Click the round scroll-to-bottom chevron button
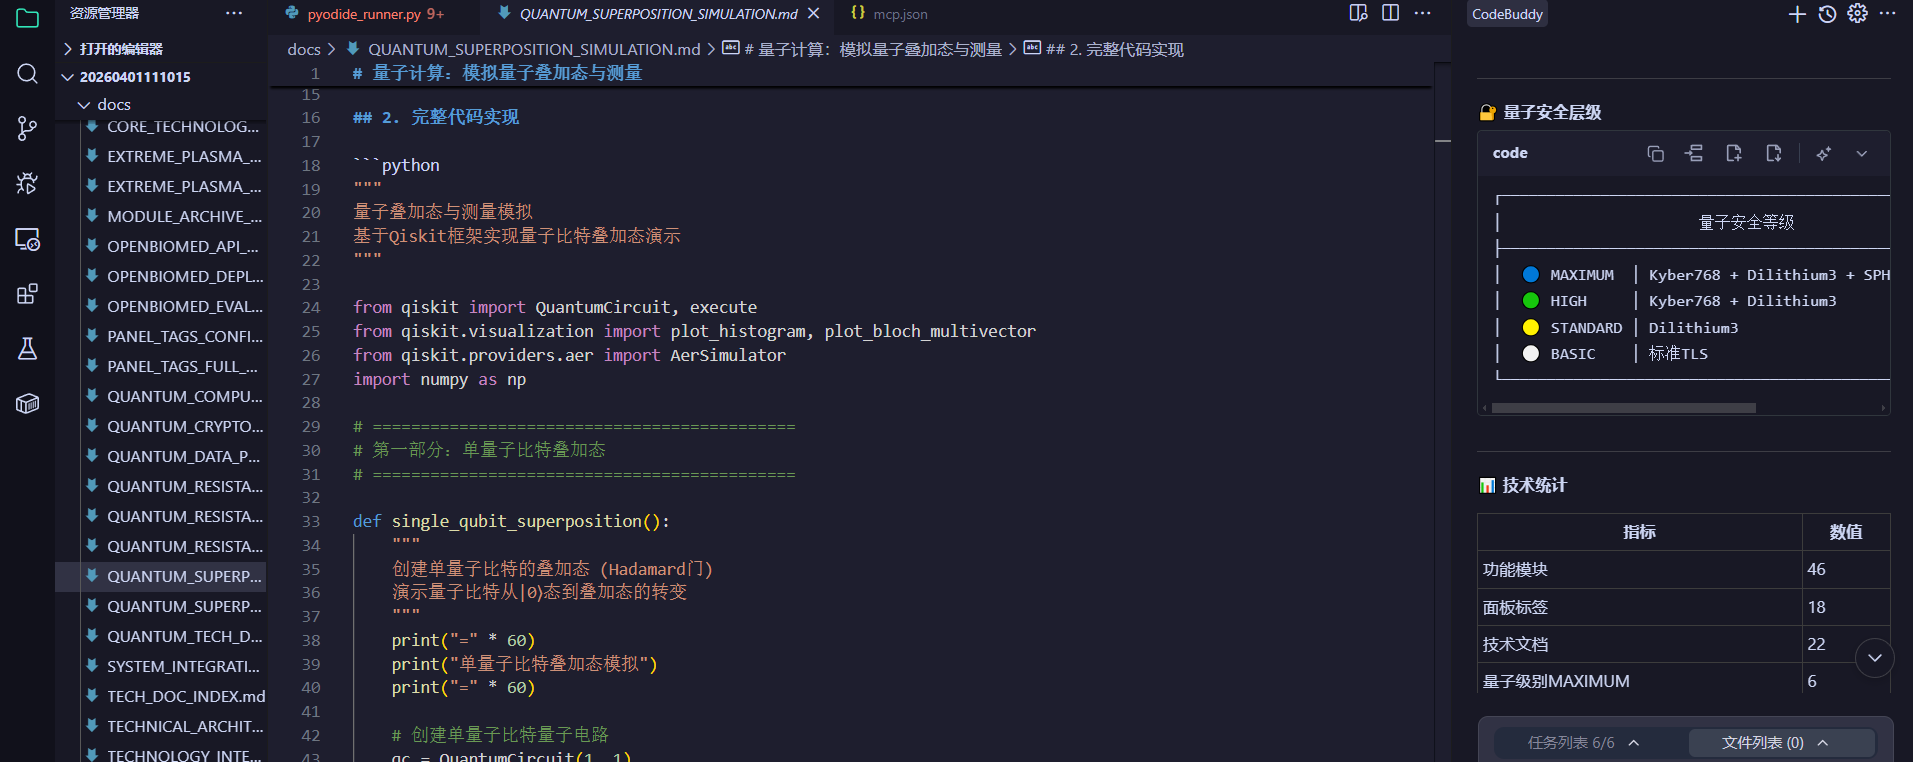The height and width of the screenshot is (762, 1913). [x=1874, y=658]
